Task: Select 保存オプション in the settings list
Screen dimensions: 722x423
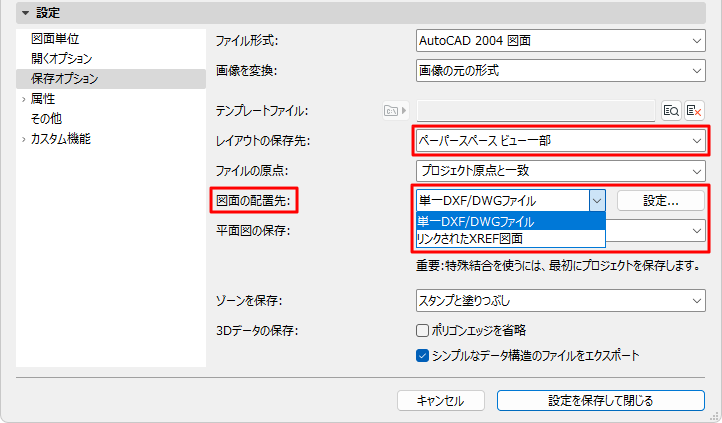Action: [111, 79]
